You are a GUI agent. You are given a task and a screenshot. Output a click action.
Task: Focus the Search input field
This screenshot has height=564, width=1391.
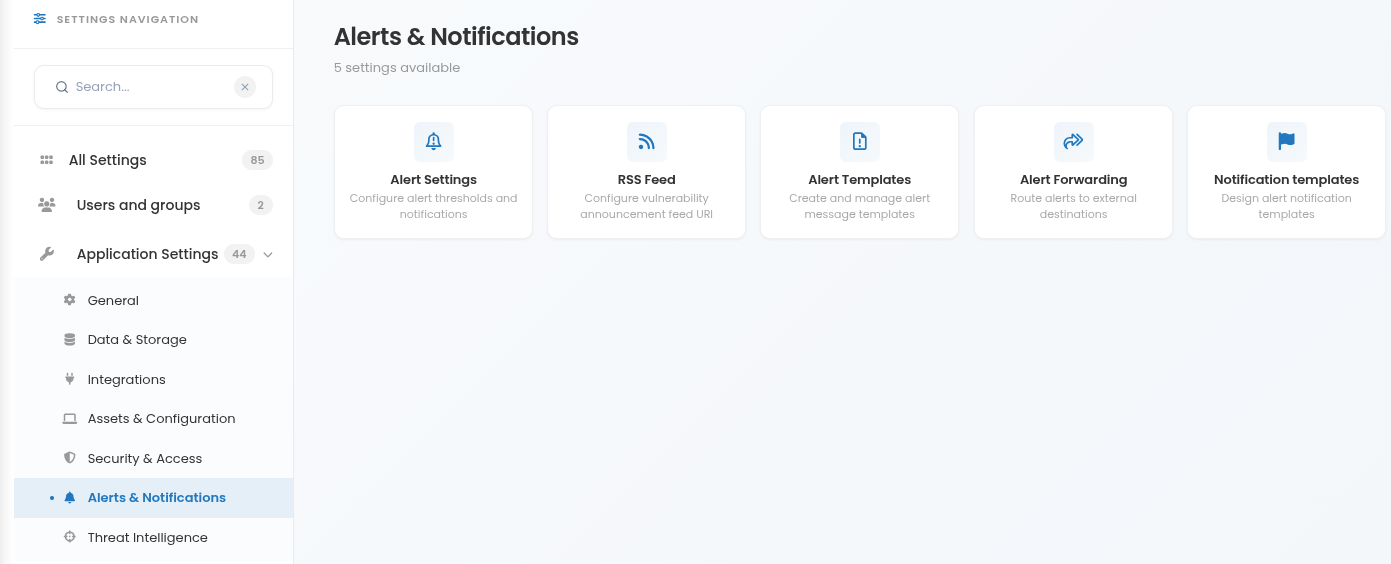tap(153, 87)
